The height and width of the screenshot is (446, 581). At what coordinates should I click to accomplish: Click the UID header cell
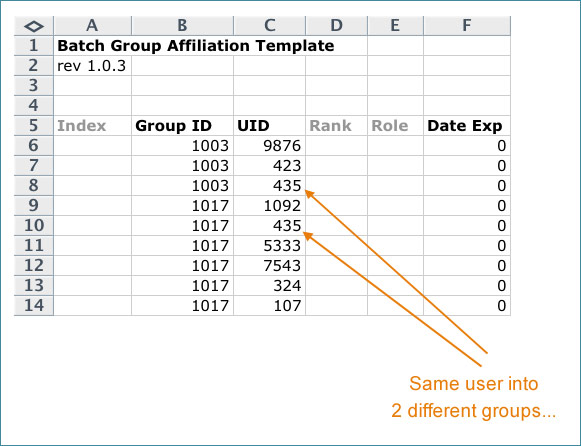pos(269,126)
